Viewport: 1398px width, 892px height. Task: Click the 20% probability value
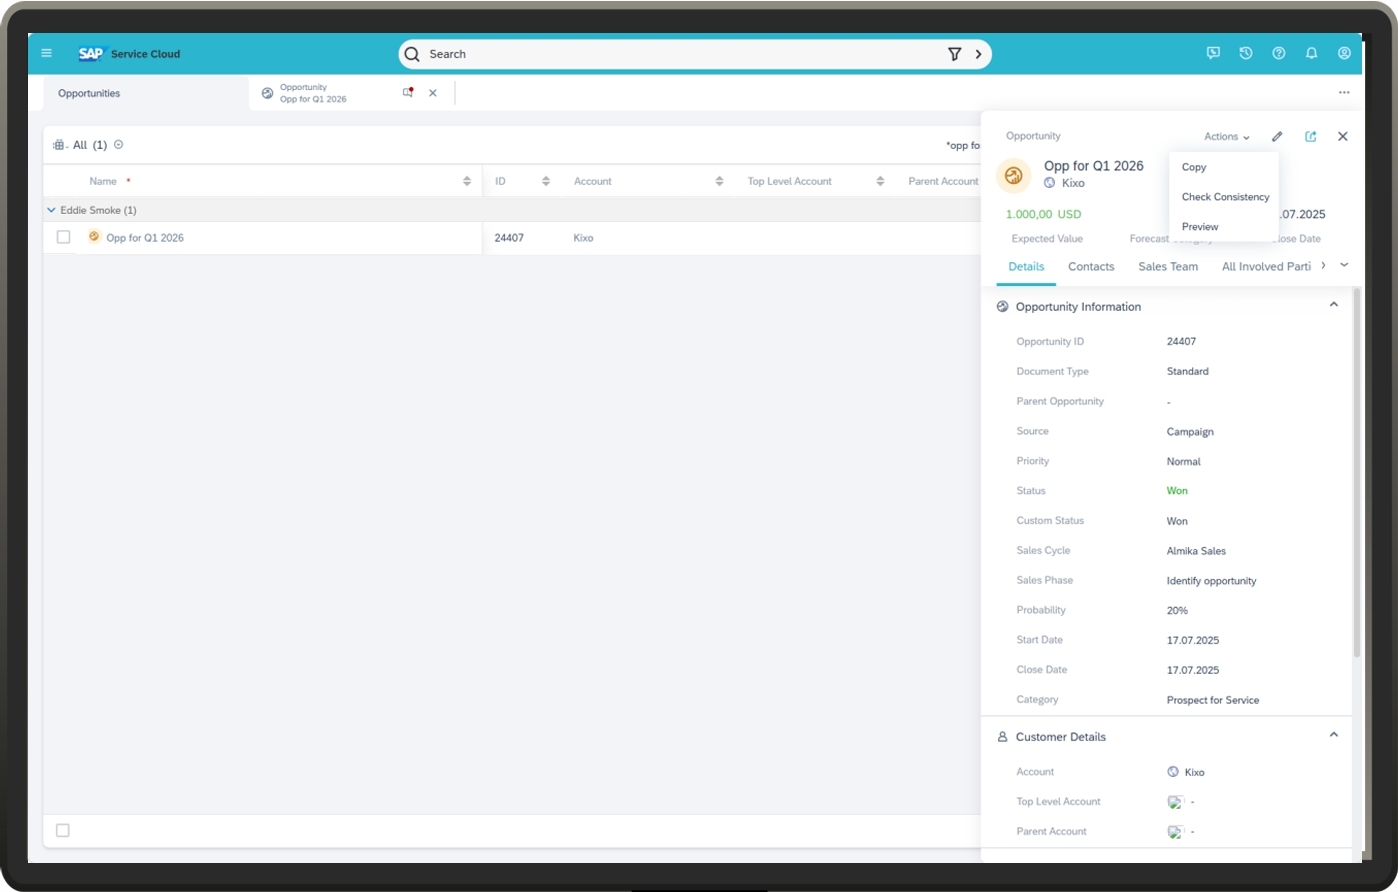click(1177, 610)
